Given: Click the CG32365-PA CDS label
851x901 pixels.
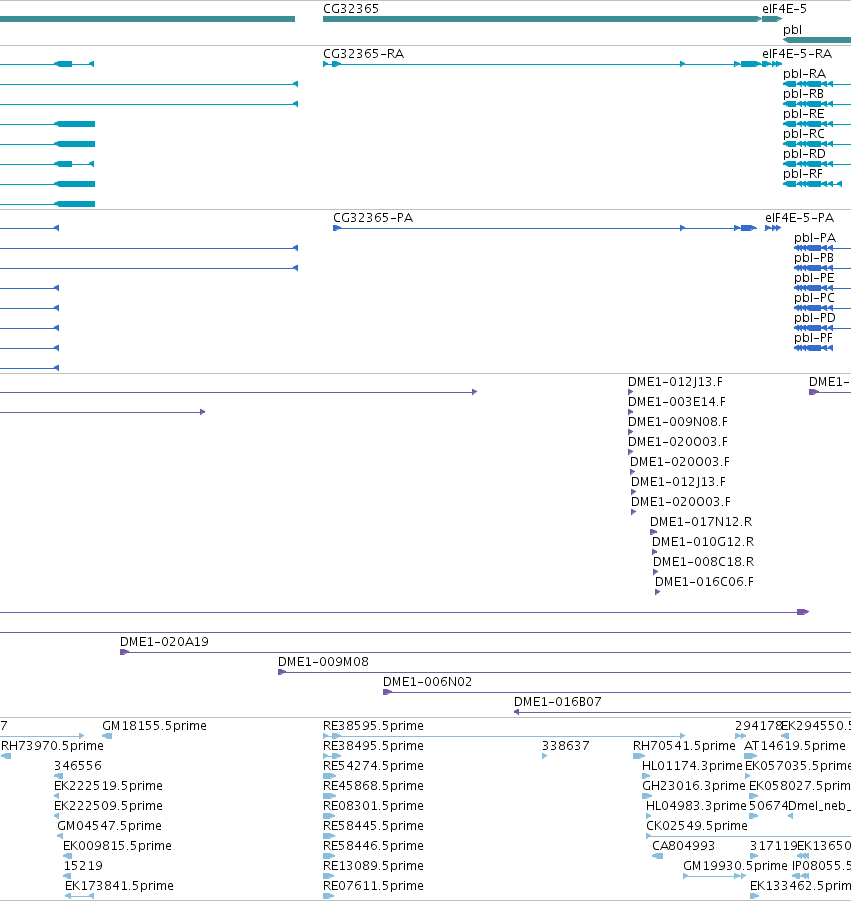Looking at the screenshot, I should [x=373, y=218].
